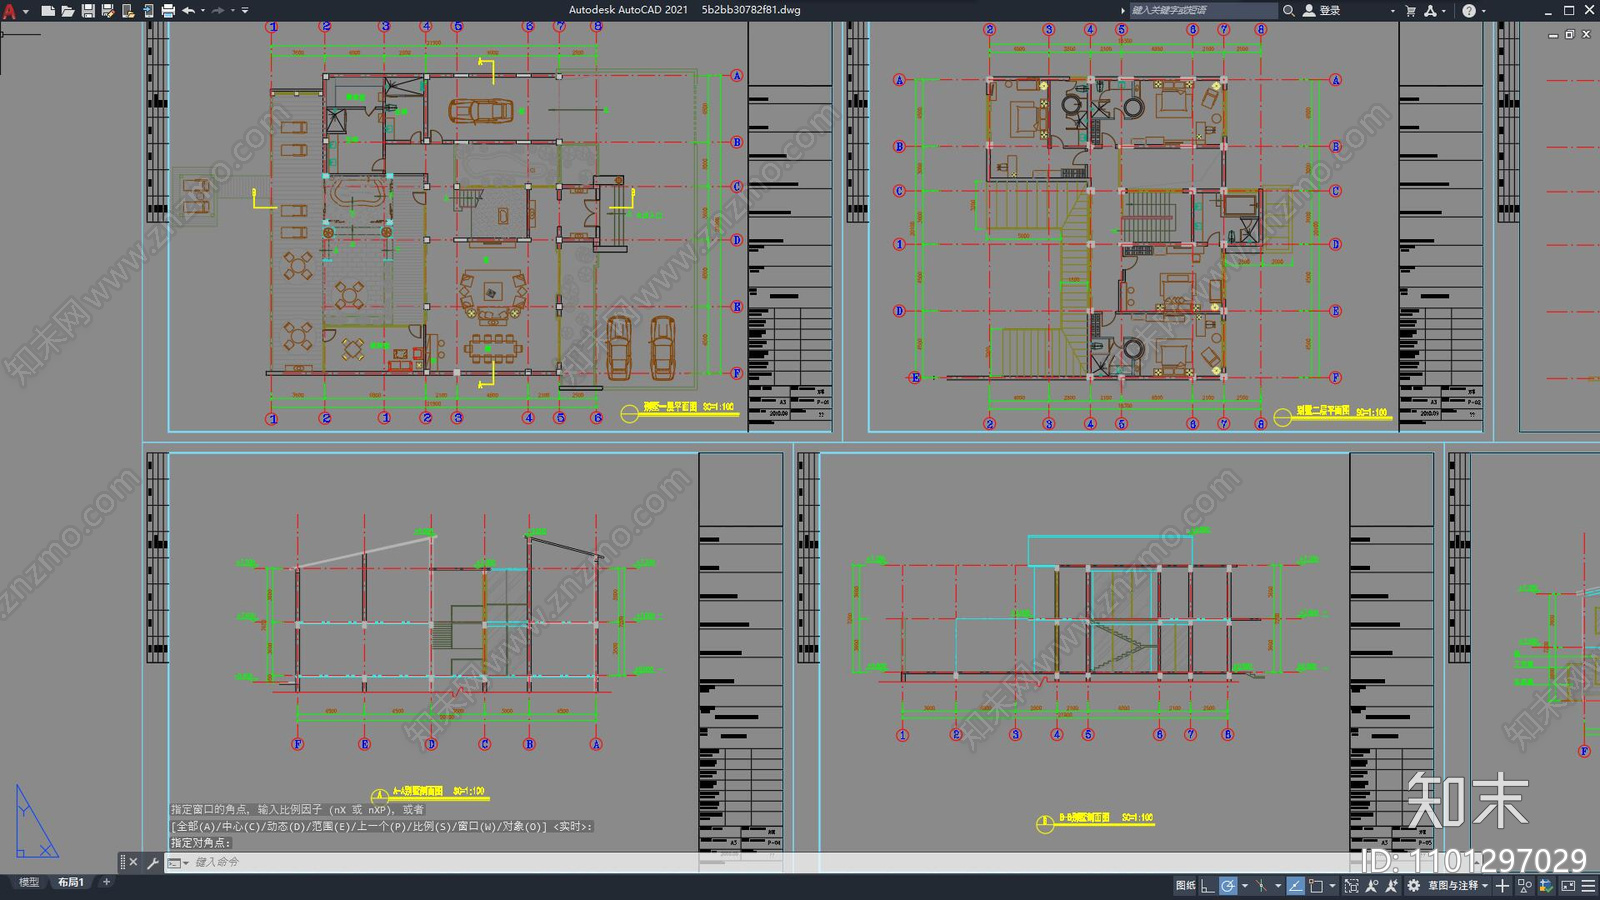Expand the Object snap settings dropdown arrow

pos(1332,885)
